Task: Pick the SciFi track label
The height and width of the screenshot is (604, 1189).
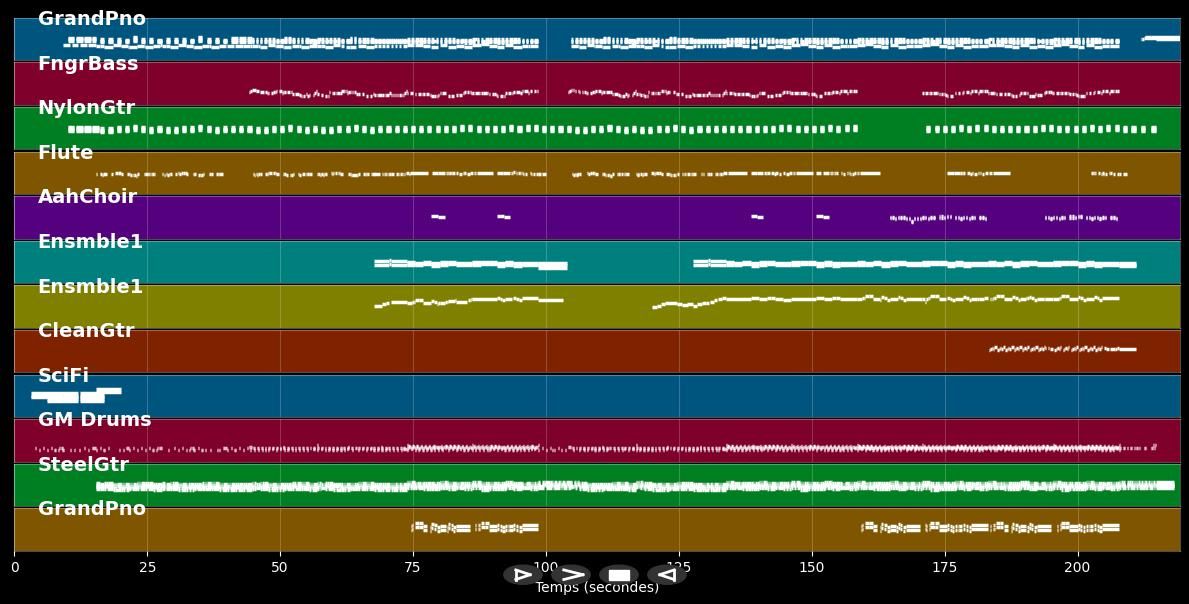Action: 63,376
